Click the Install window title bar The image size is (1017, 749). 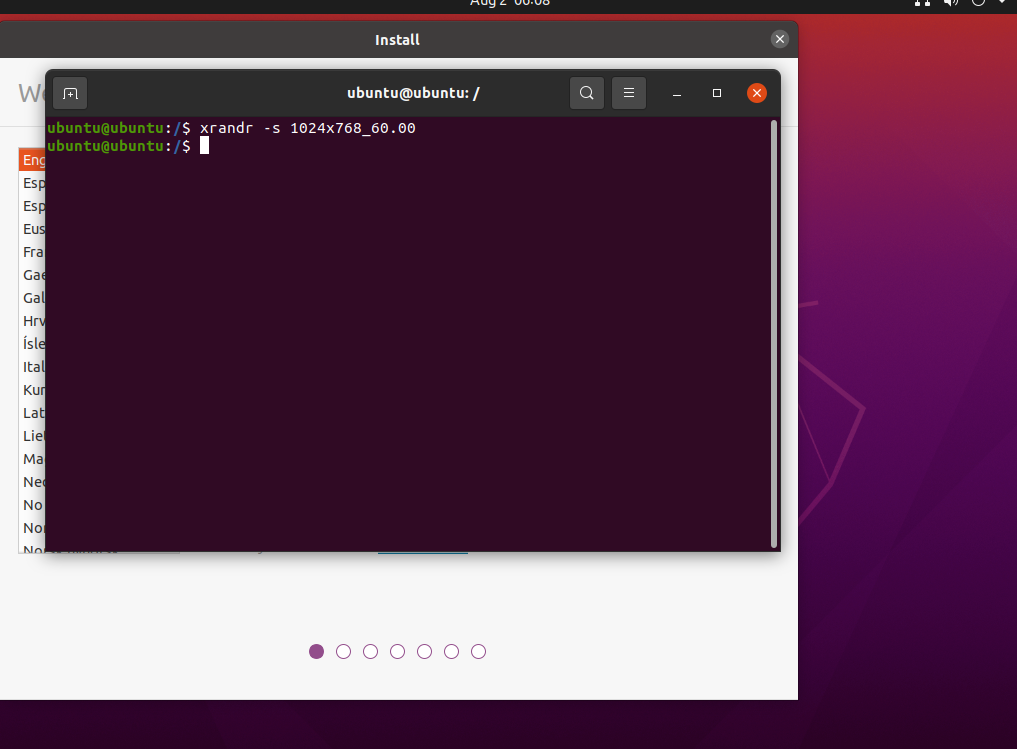[x=398, y=40]
